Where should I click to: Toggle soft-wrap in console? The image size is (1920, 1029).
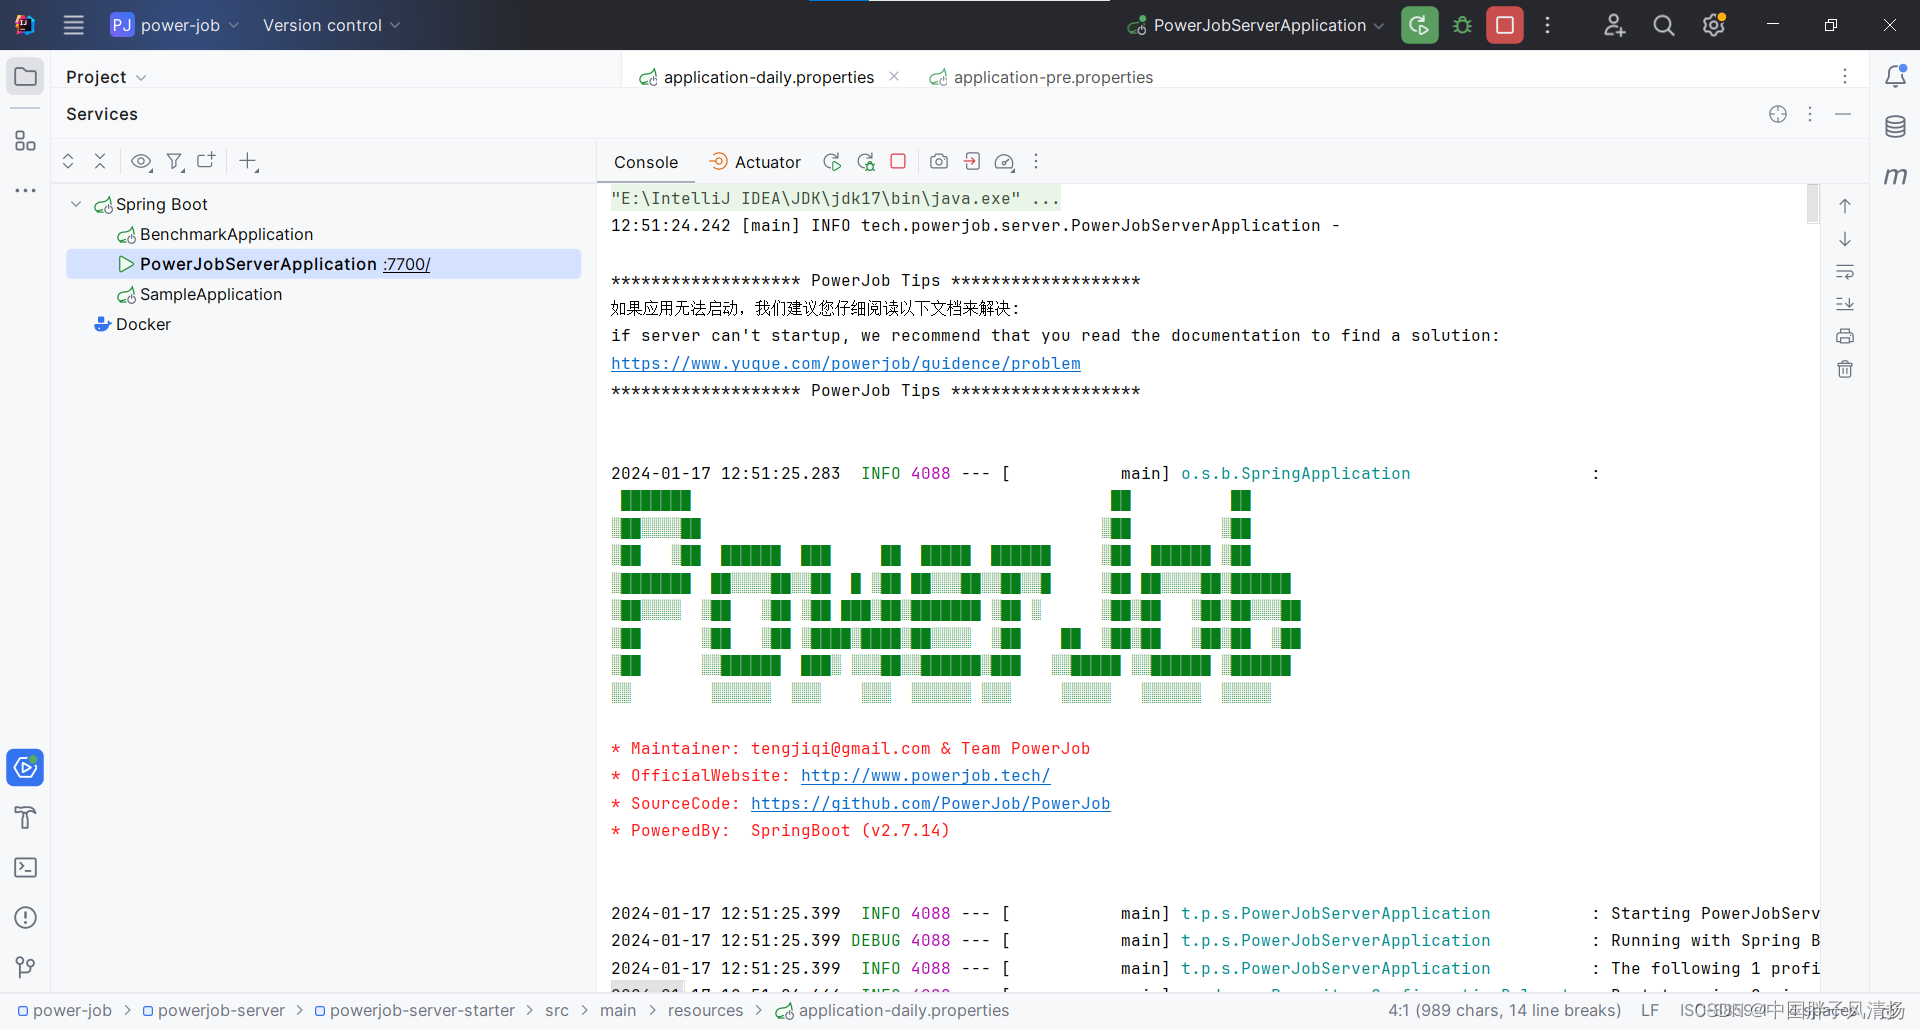click(x=1845, y=272)
